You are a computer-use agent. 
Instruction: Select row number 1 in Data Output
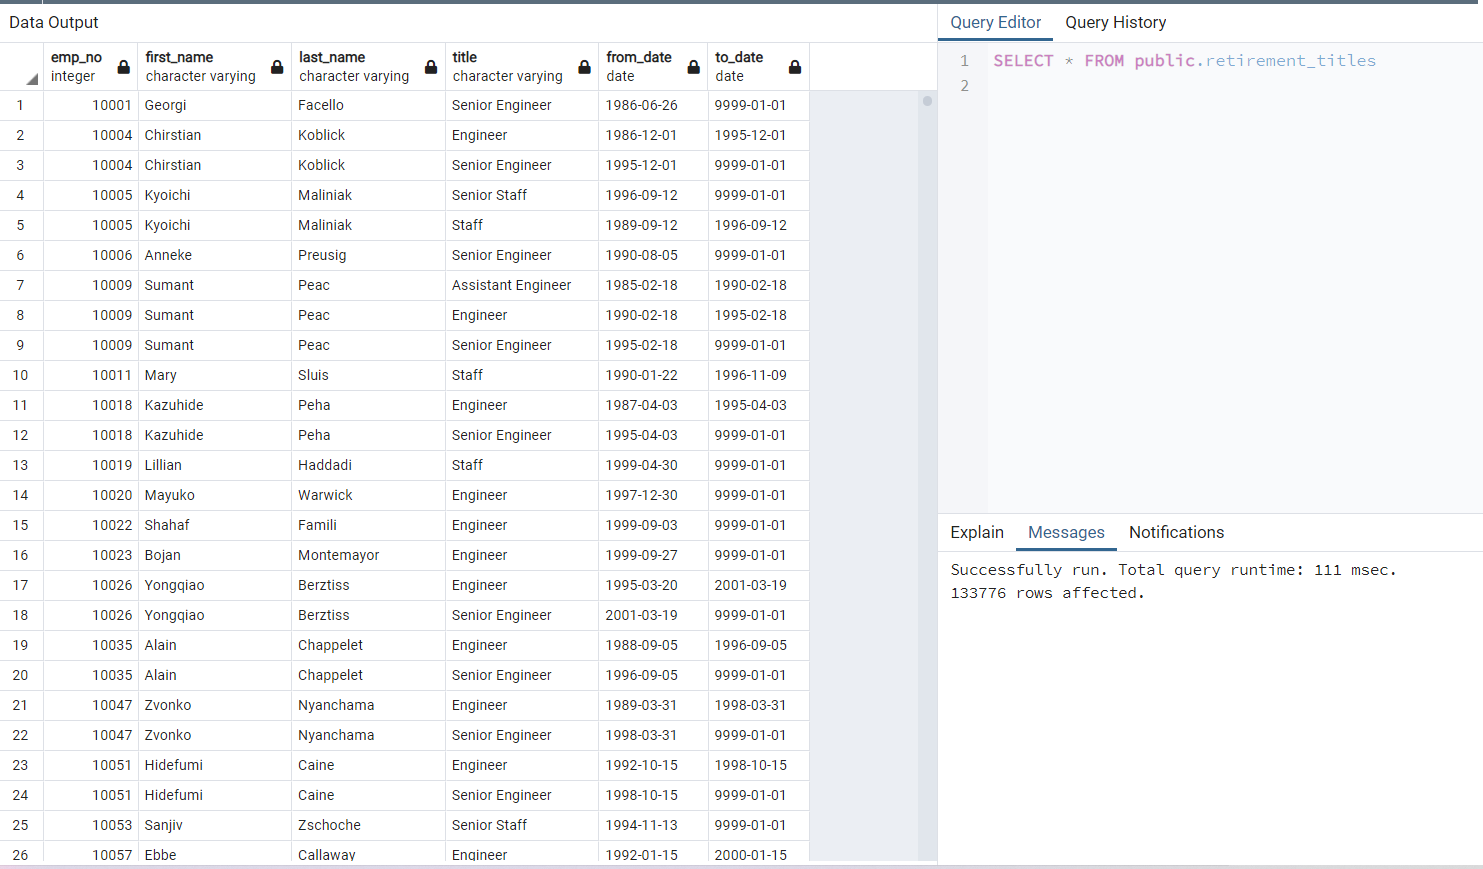(20, 105)
